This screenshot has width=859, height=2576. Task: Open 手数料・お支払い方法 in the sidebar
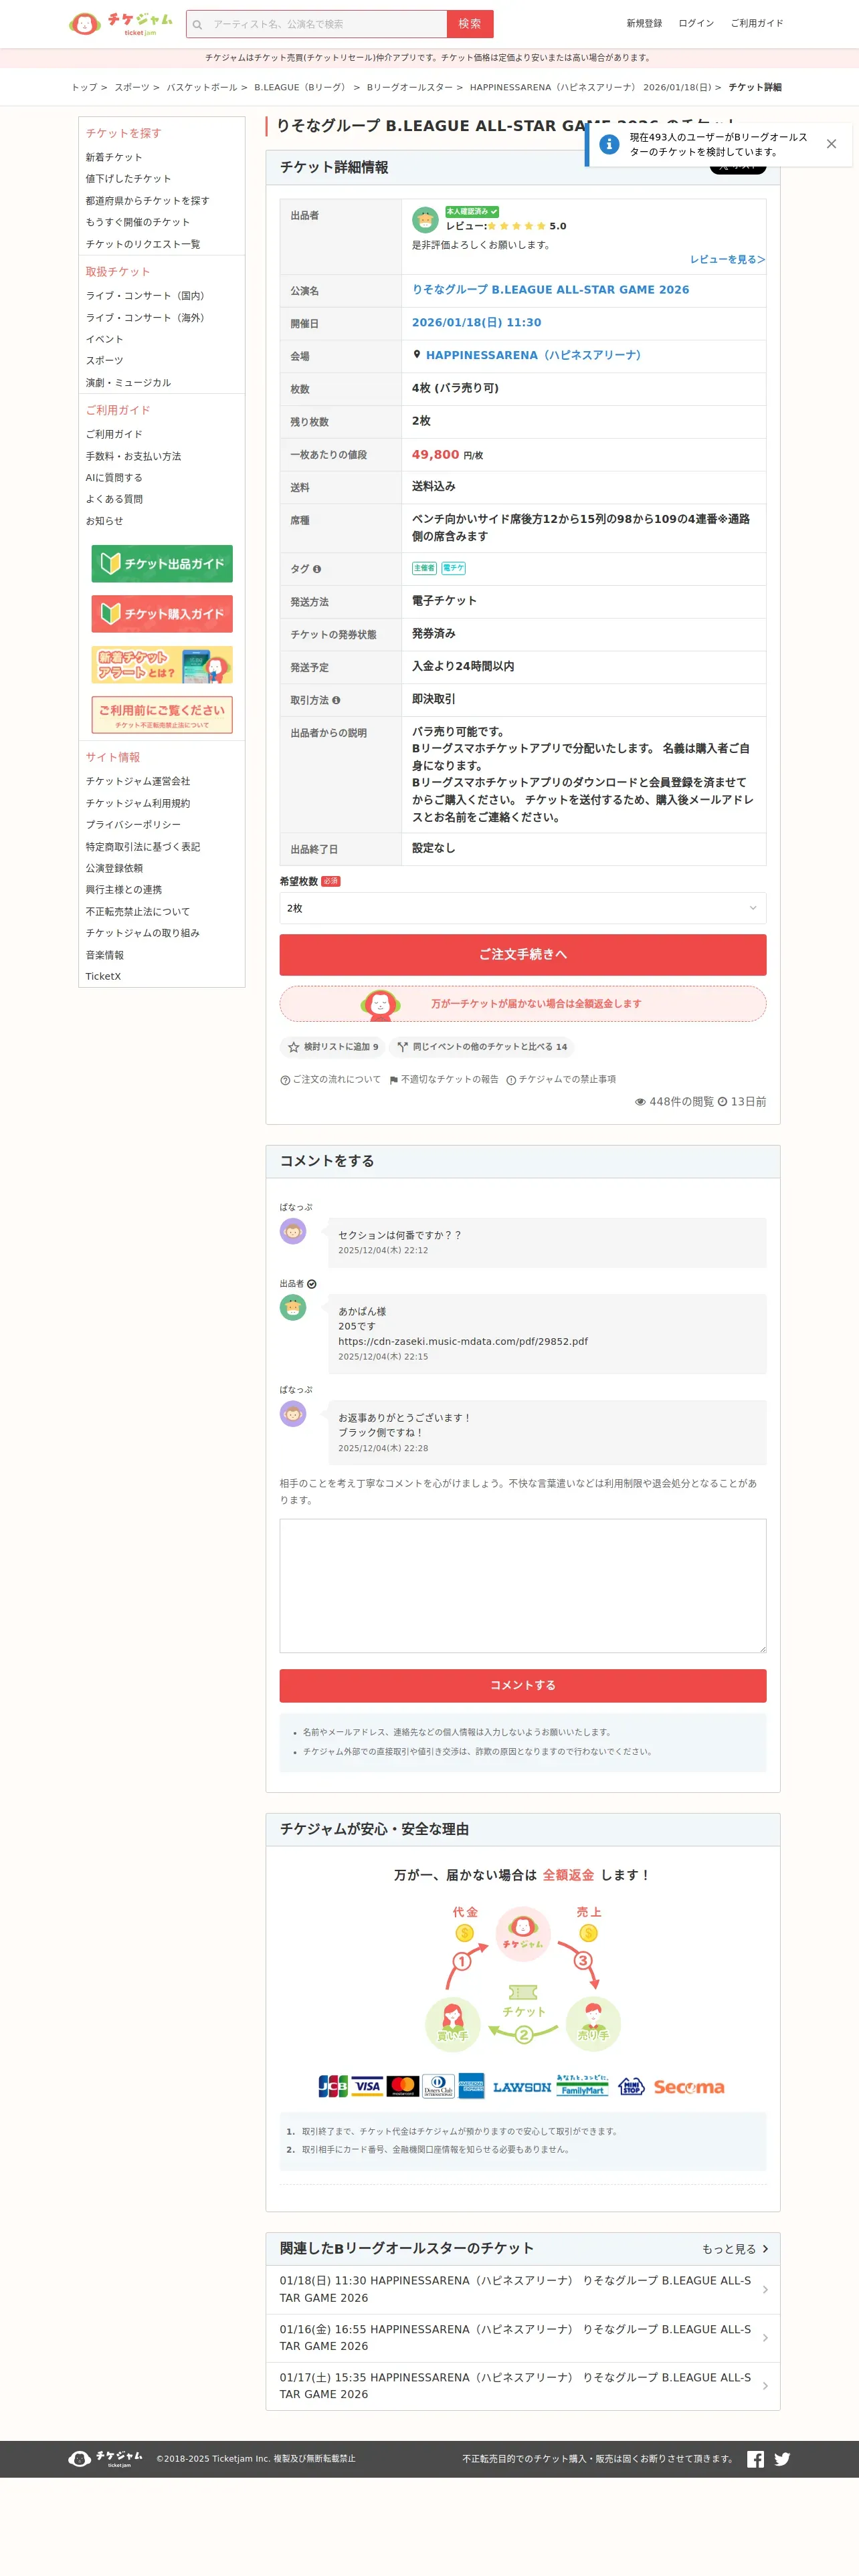pos(133,456)
